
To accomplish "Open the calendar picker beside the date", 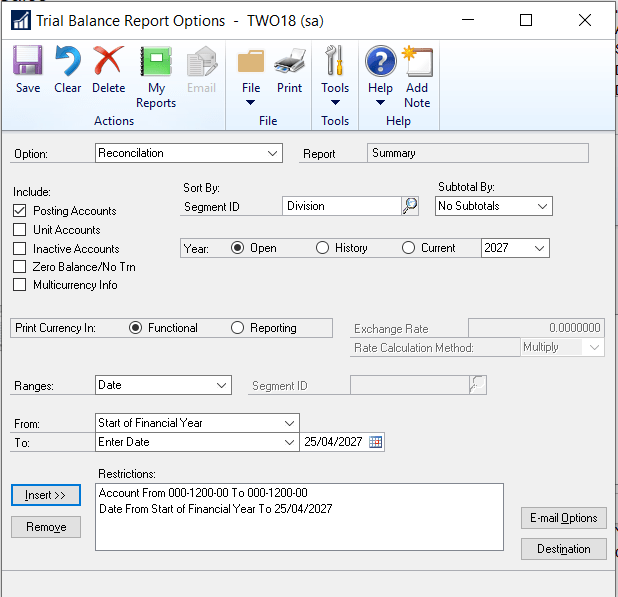I will (376, 442).
